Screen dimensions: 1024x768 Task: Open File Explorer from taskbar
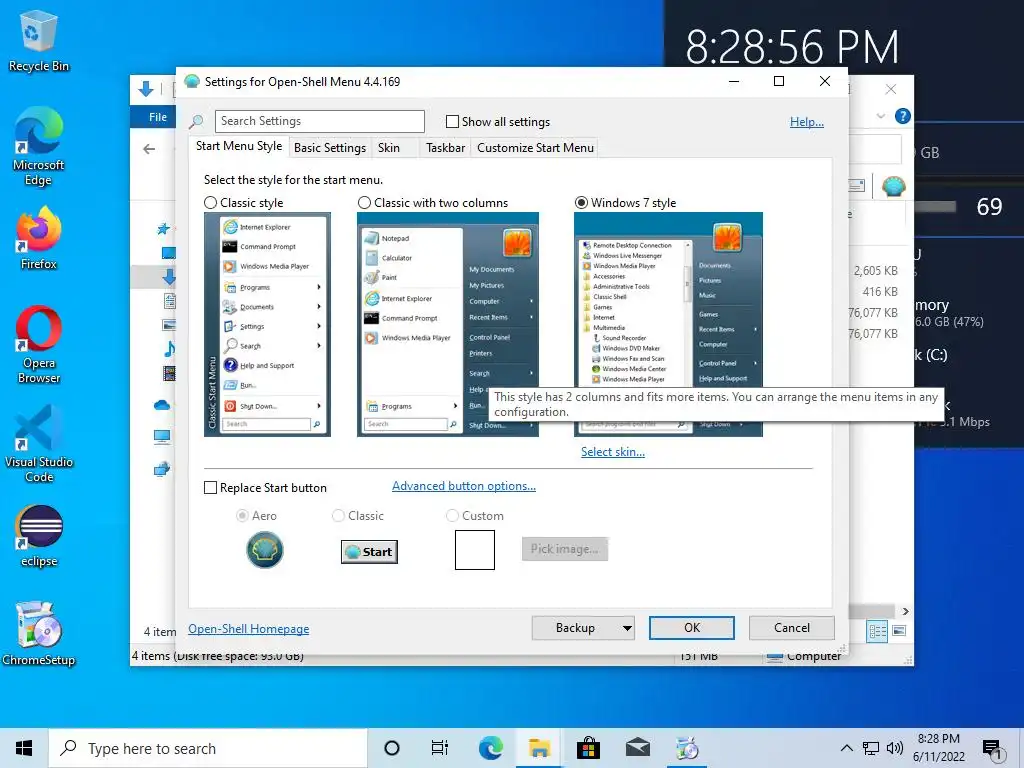click(539, 748)
